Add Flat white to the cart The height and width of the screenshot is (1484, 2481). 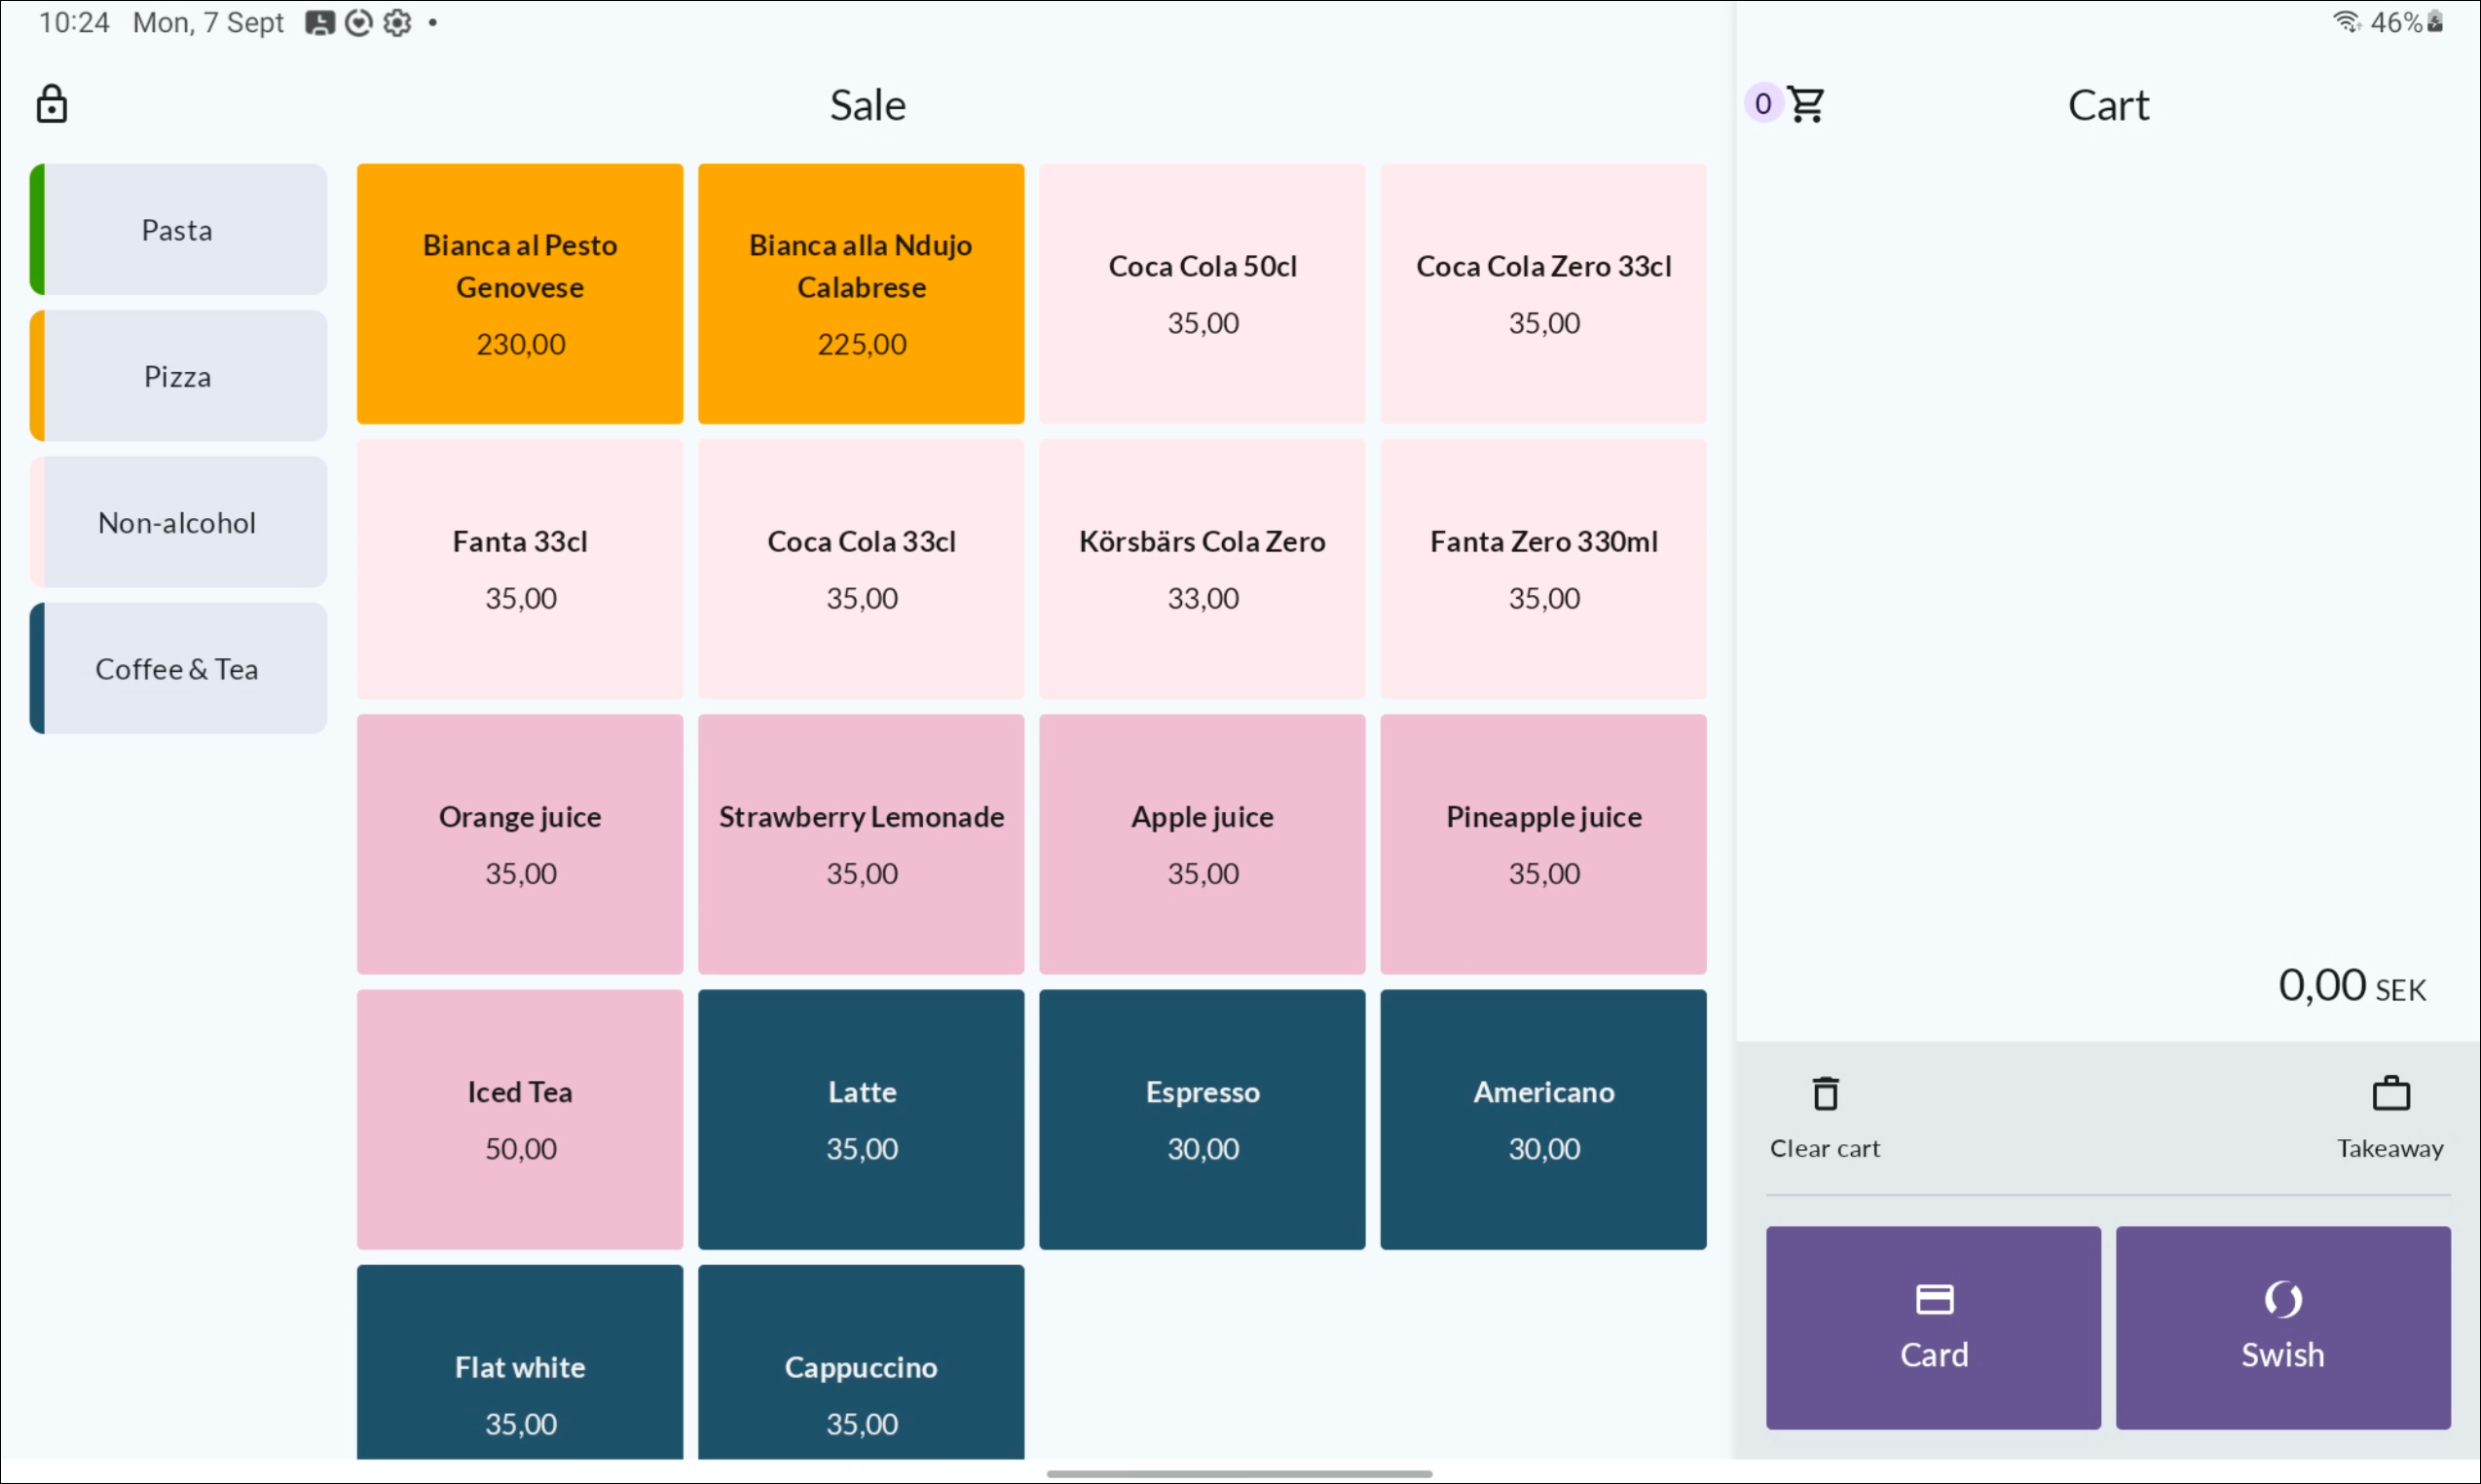pos(520,1362)
